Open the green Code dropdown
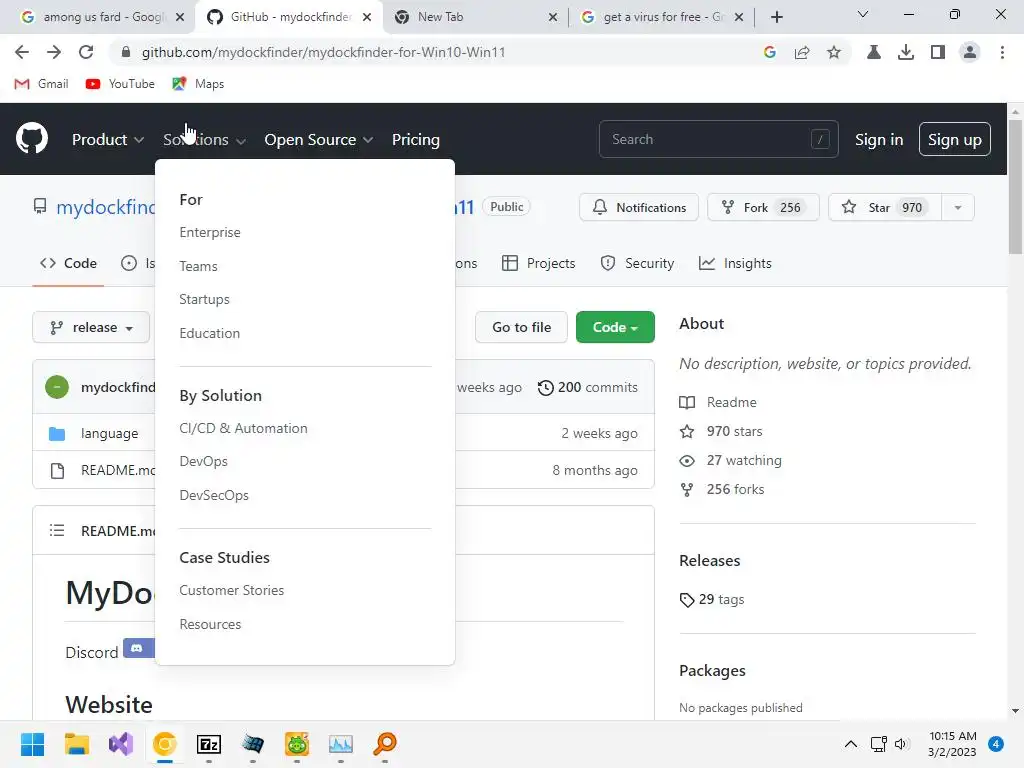The image size is (1024, 768). (615, 327)
